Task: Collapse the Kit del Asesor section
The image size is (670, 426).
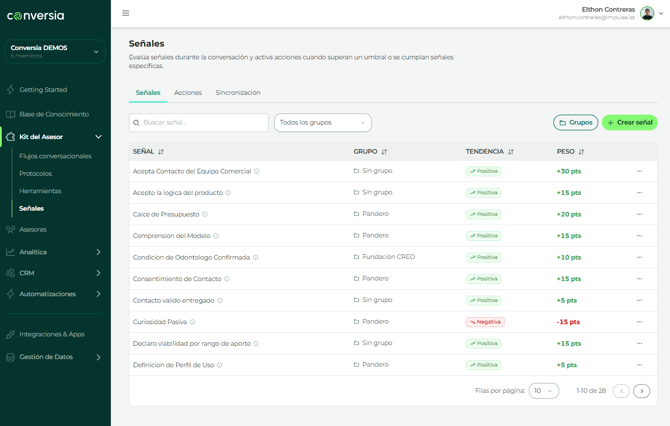Action: coord(98,137)
